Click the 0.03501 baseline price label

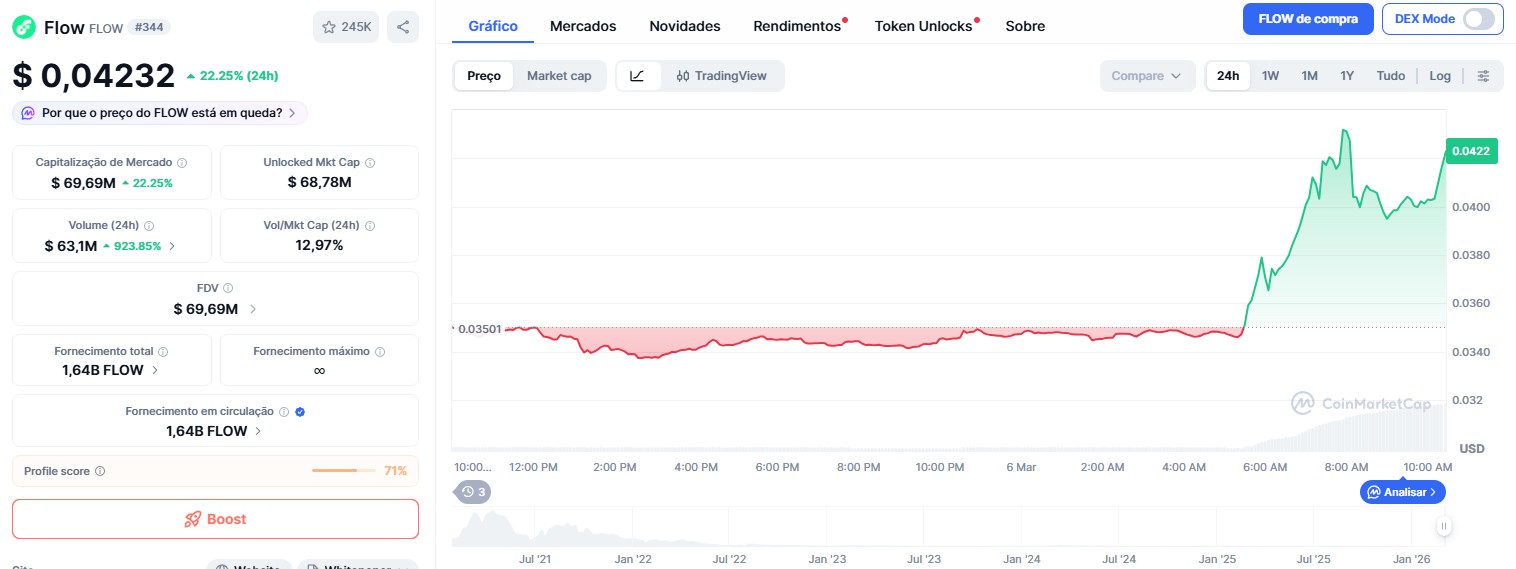[x=480, y=328]
